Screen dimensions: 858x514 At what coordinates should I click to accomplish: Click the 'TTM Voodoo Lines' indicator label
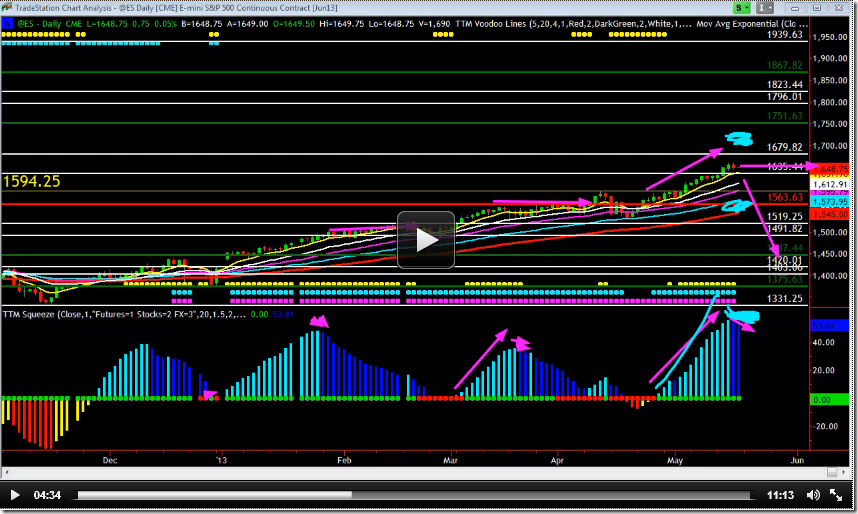[490, 24]
